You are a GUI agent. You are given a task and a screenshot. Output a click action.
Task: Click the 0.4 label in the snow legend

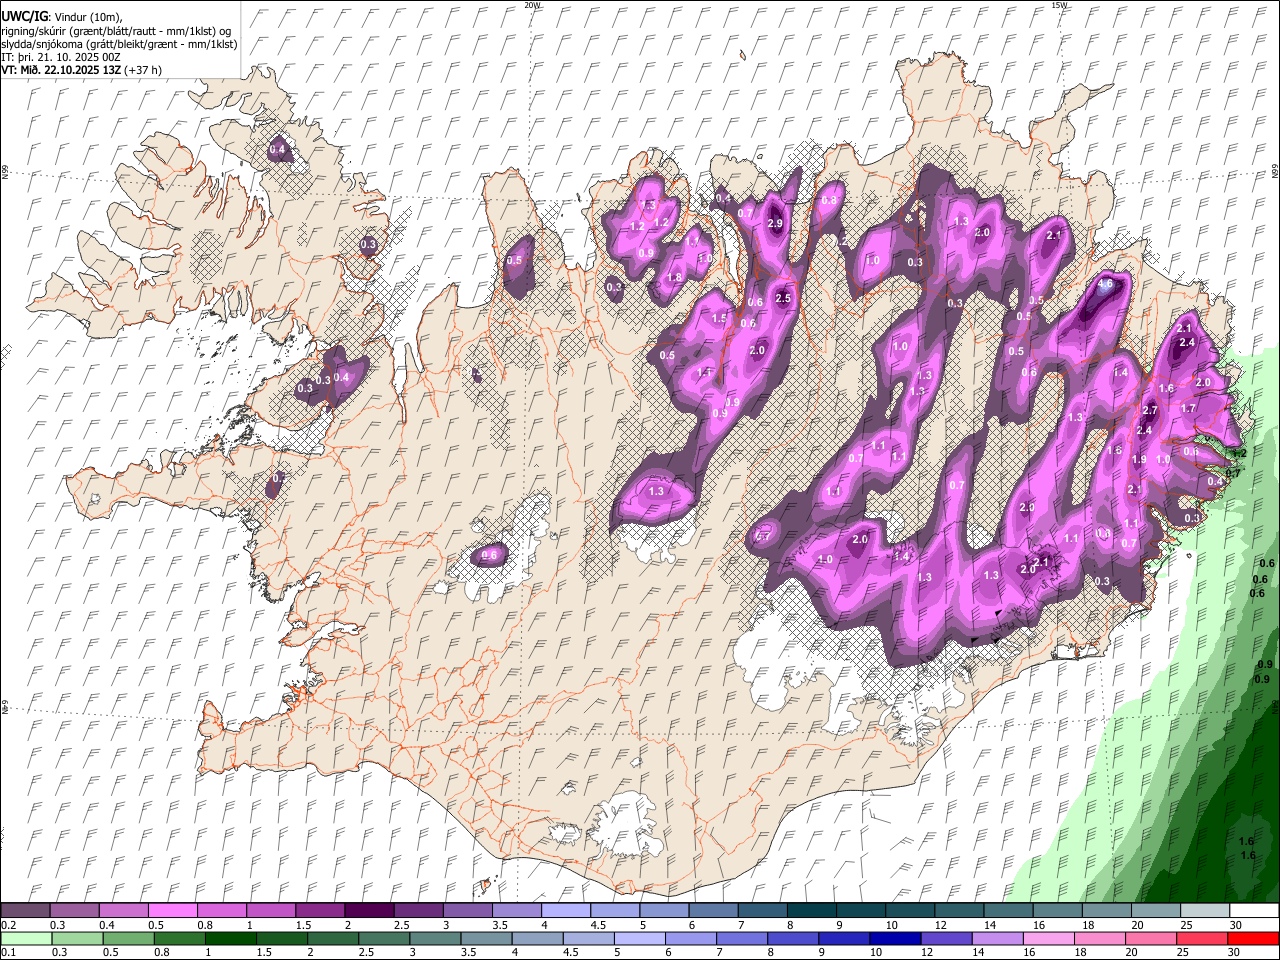(107, 925)
